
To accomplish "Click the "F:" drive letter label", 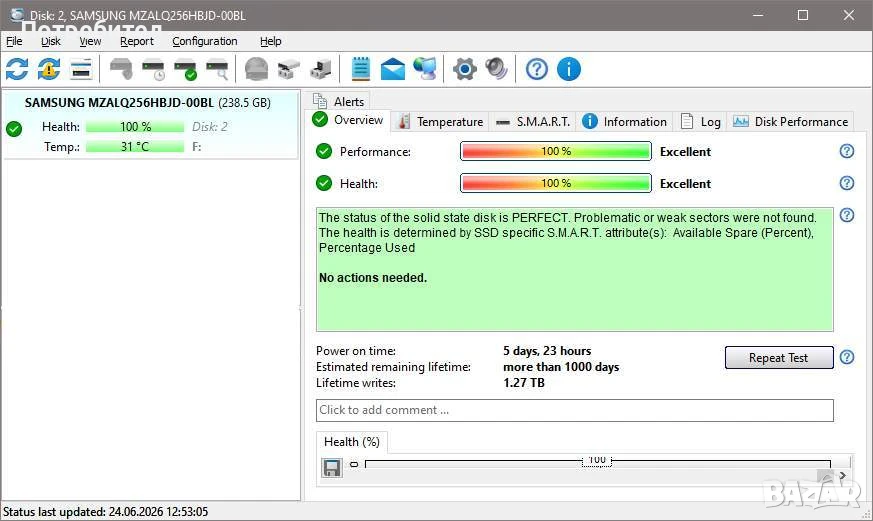I will tap(197, 147).
